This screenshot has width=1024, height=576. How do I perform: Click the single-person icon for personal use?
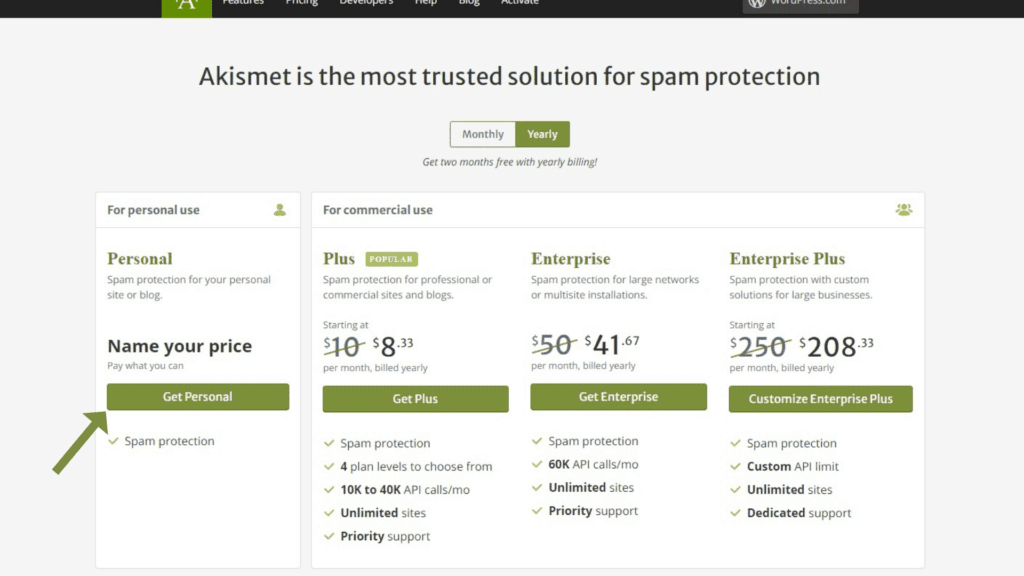click(280, 210)
